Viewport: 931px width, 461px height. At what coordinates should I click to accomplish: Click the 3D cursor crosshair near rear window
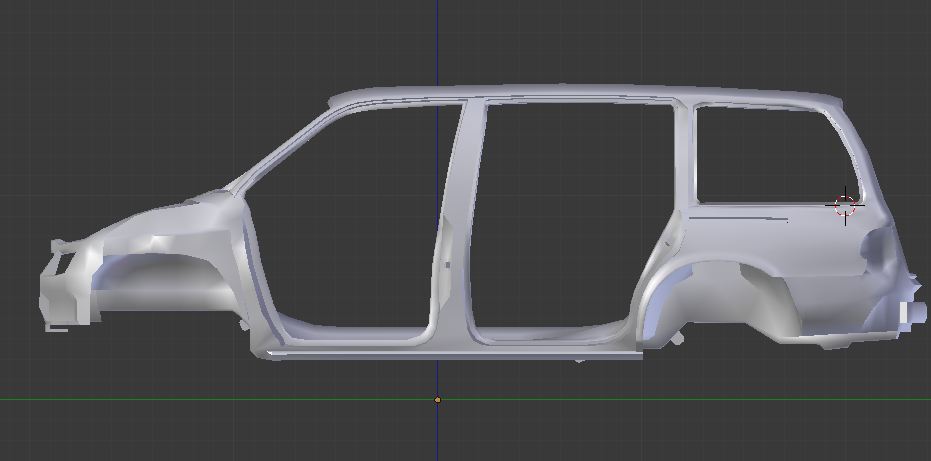[x=845, y=206]
